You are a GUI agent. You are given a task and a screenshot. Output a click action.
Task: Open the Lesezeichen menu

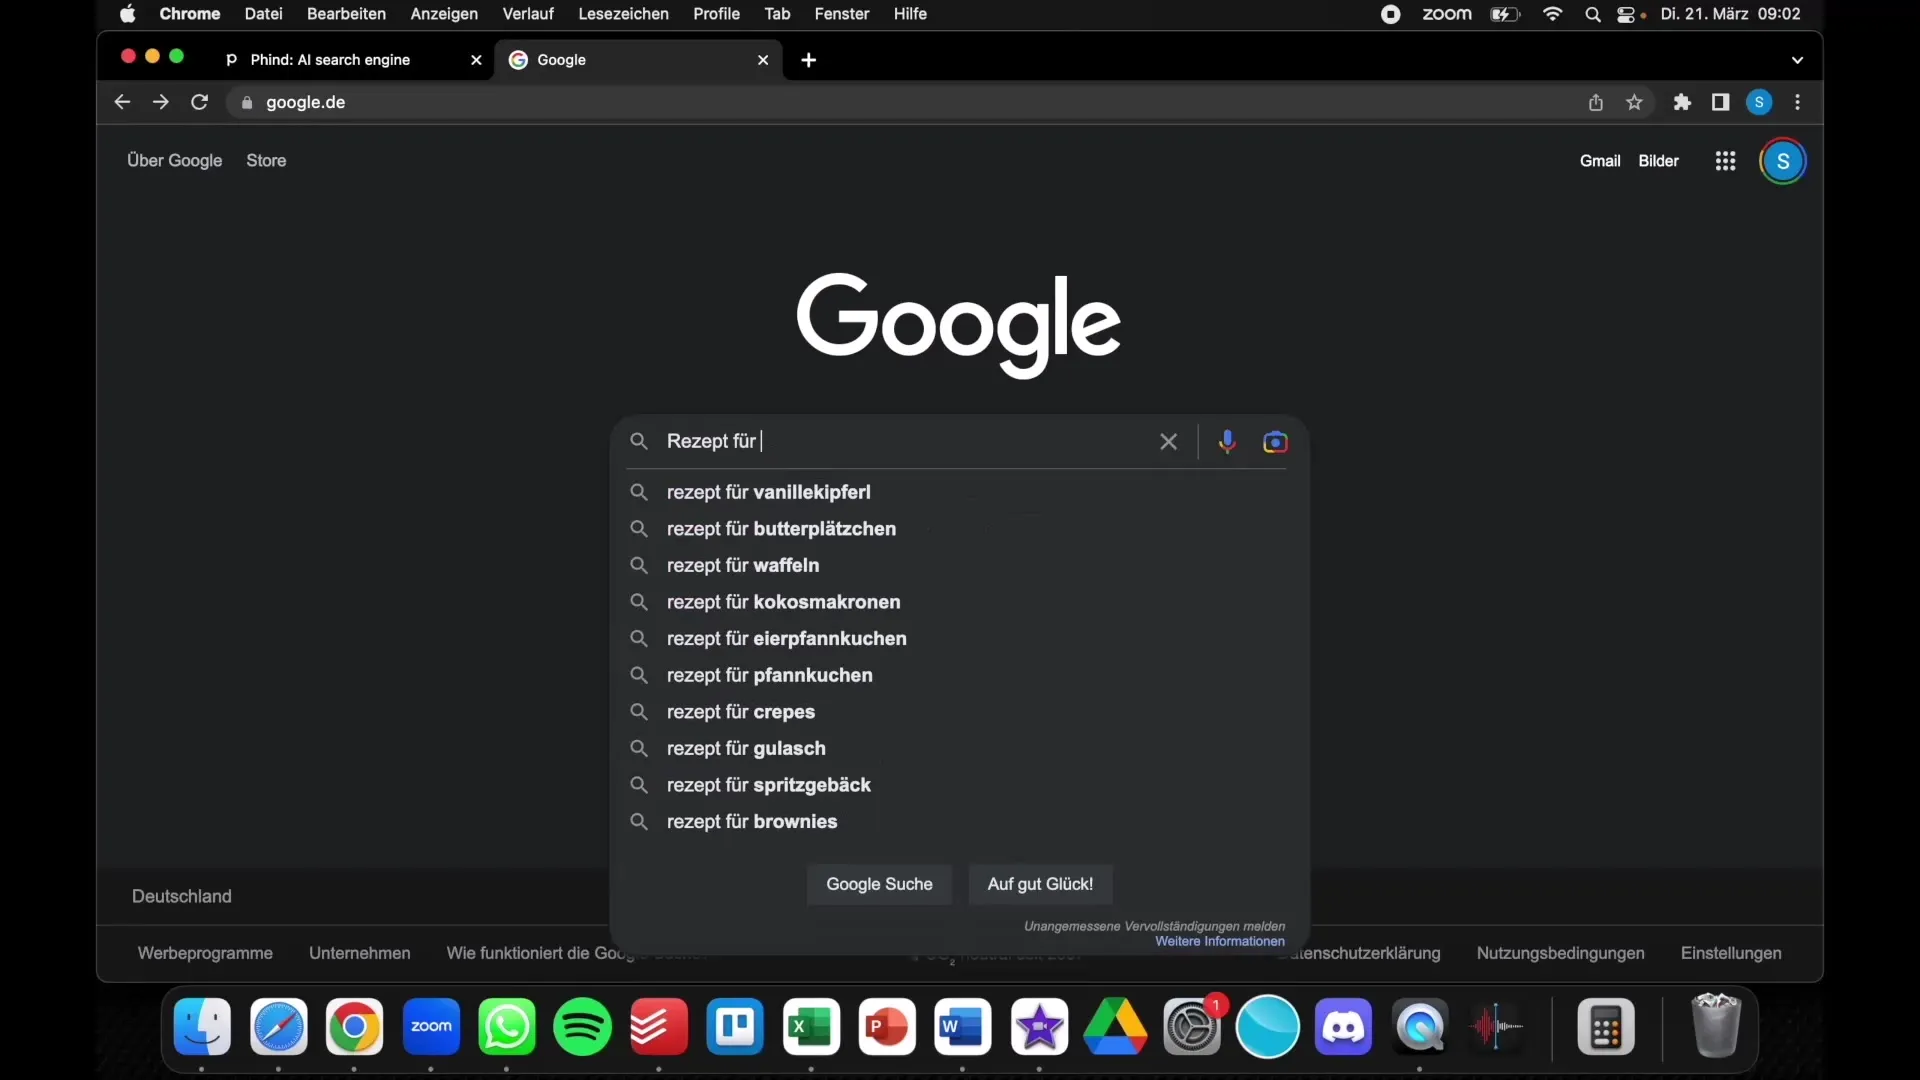coord(623,14)
